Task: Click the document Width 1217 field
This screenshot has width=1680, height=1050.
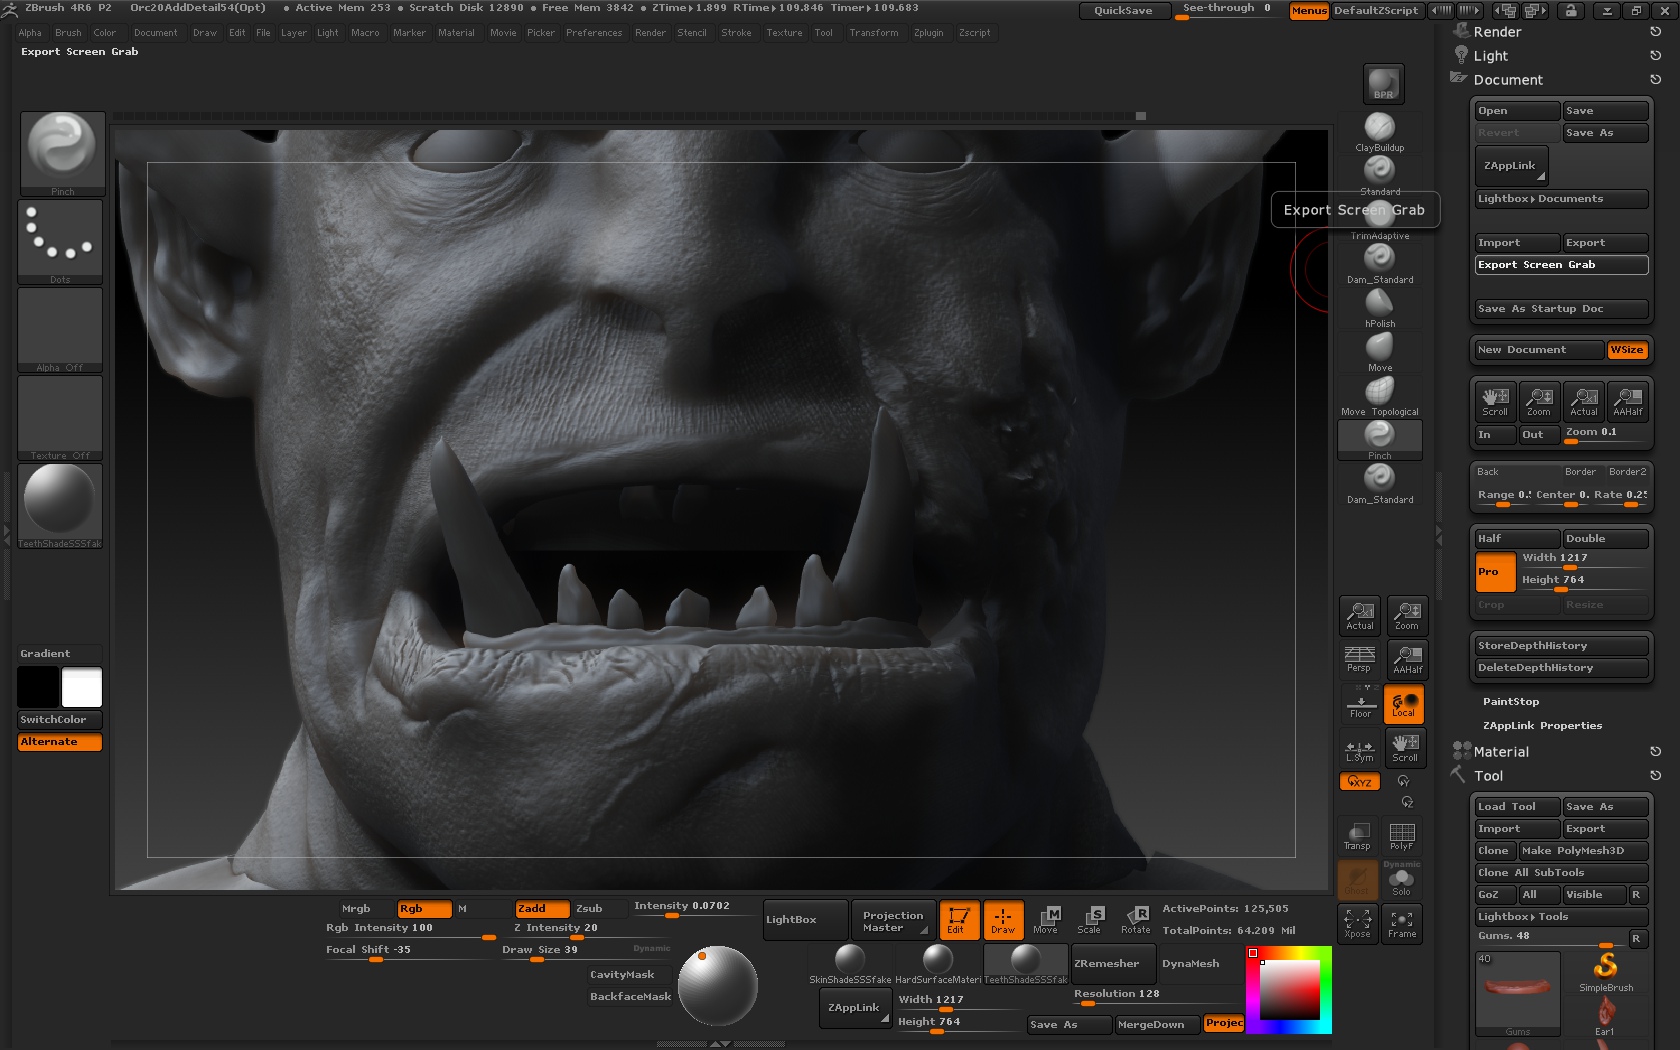Action: click(x=1582, y=559)
